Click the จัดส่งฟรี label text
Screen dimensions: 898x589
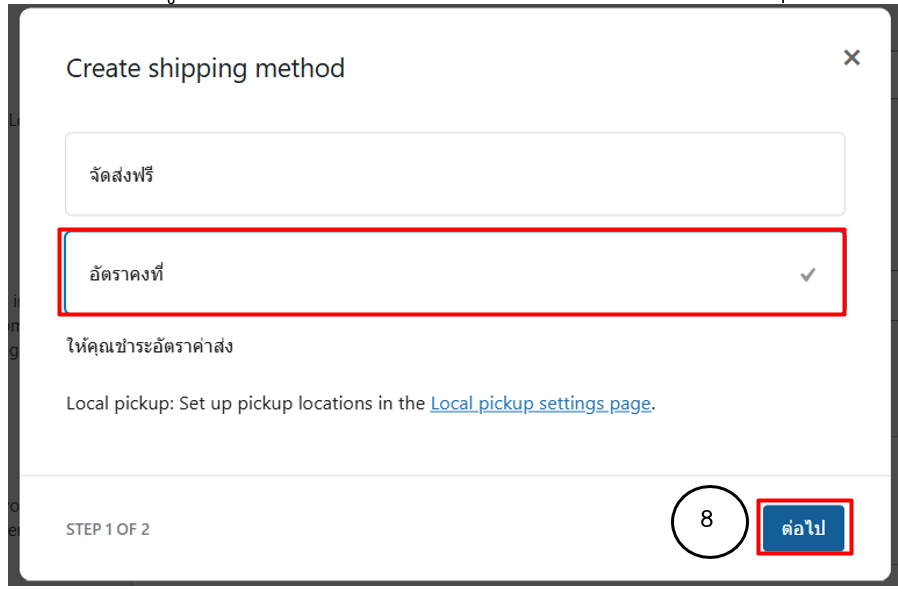click(121, 176)
